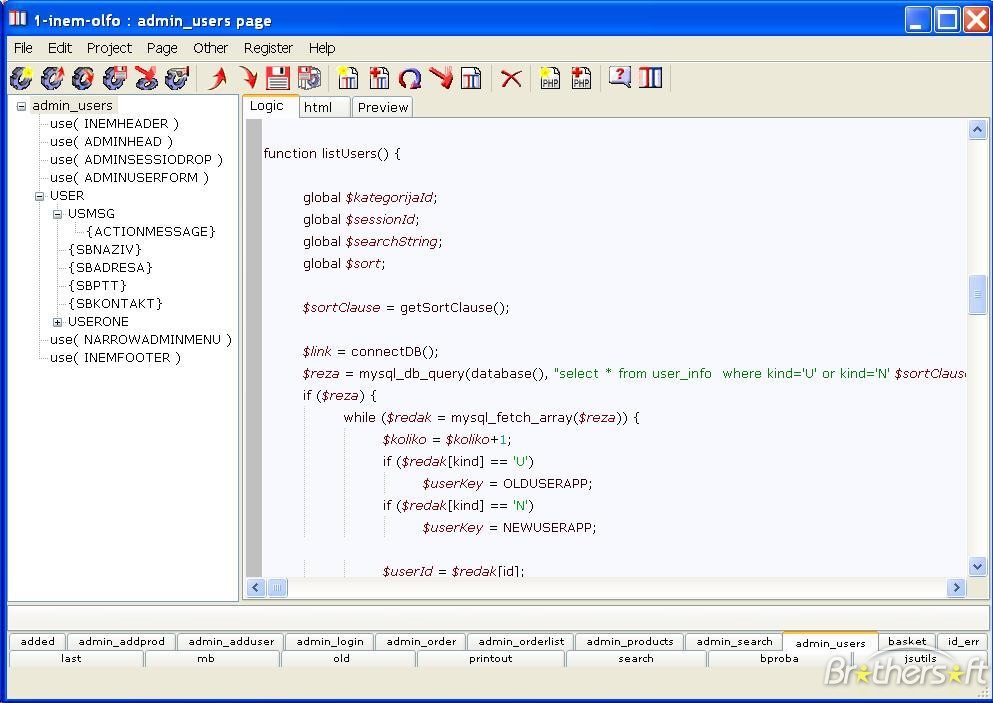This screenshot has width=993, height=703.
Task: Click horizontal scrollbar right arrow
Action: 956,588
